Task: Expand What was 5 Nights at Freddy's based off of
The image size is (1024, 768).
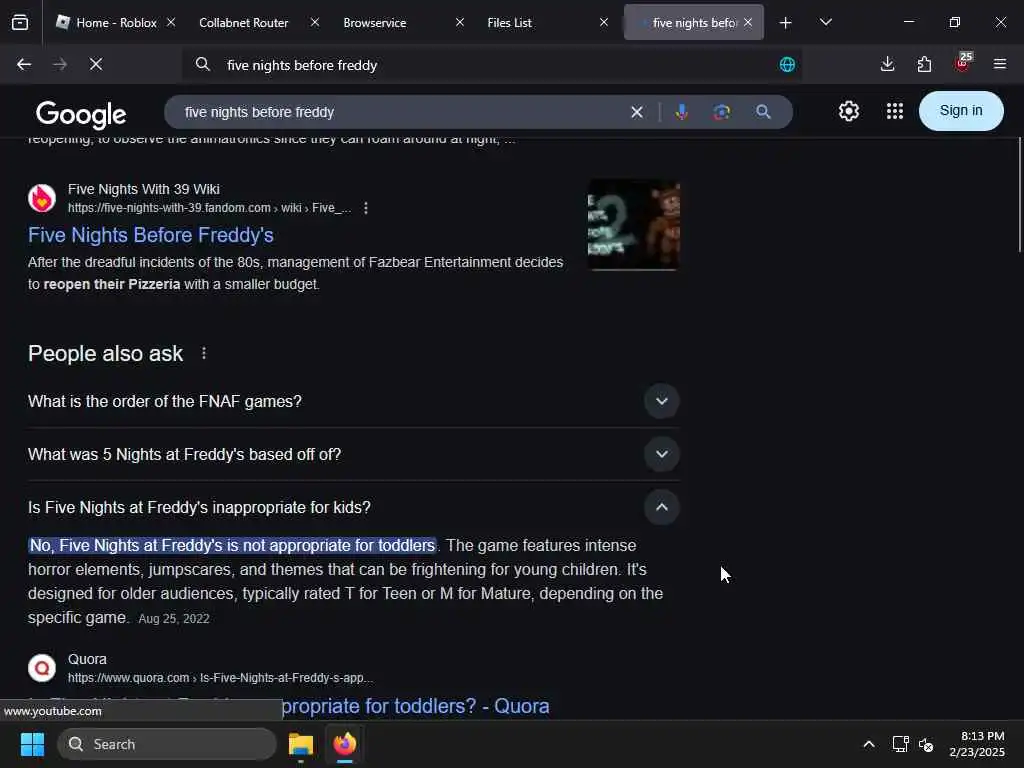Action: pos(662,454)
